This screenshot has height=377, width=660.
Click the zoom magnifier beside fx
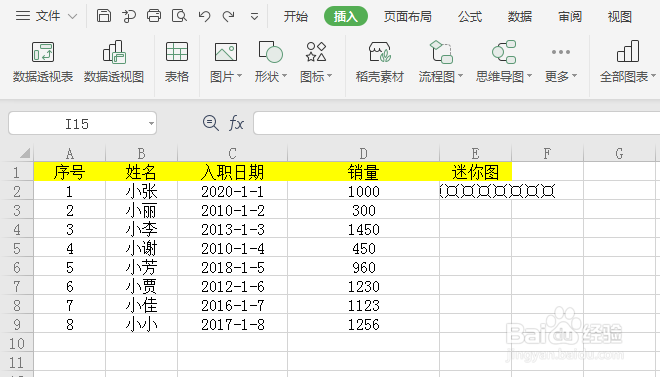tap(210, 123)
